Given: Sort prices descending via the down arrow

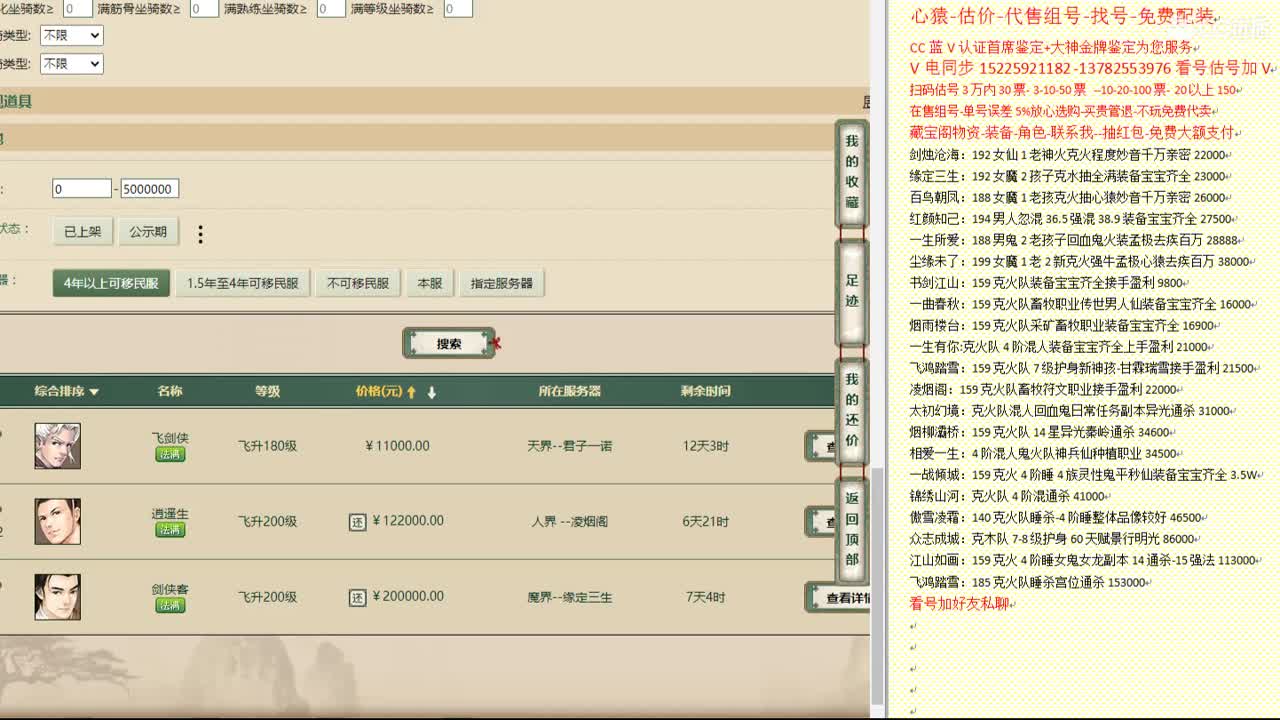Looking at the screenshot, I should 431,391.
